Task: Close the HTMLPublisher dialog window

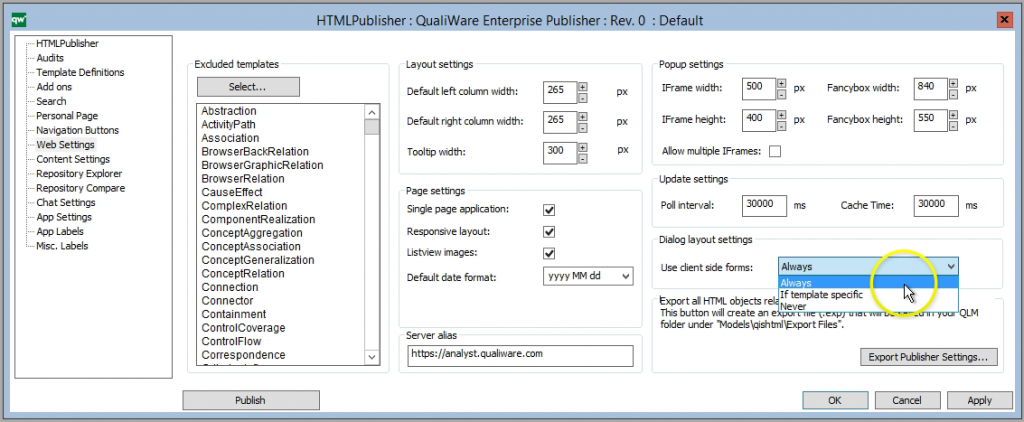Action: (x=1004, y=20)
